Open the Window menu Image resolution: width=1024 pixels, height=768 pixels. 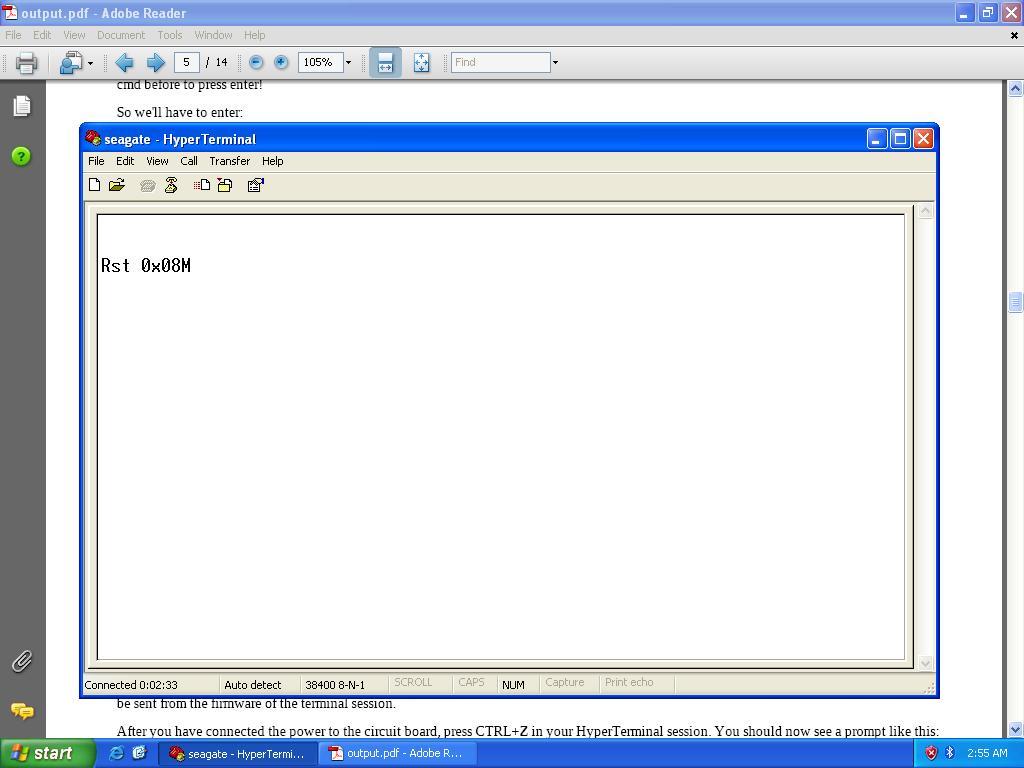click(x=213, y=35)
